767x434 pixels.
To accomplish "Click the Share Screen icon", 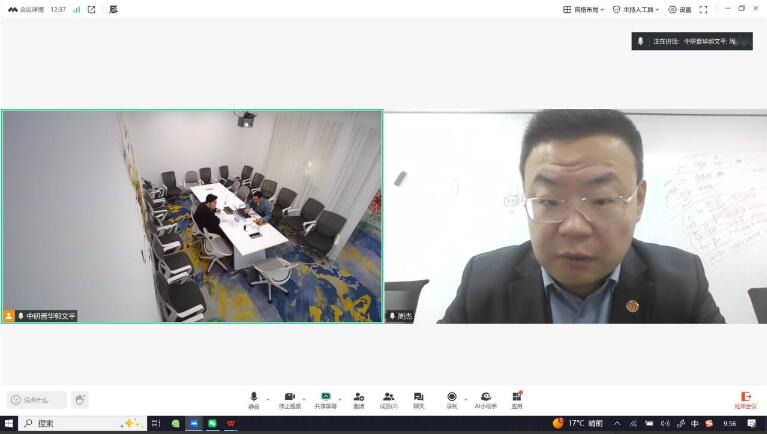I will (x=325, y=399).
